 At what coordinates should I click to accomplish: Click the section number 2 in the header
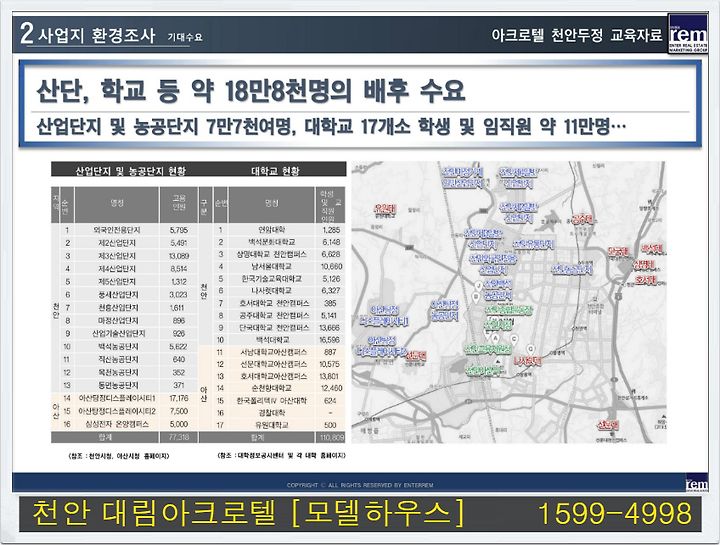tap(26, 34)
